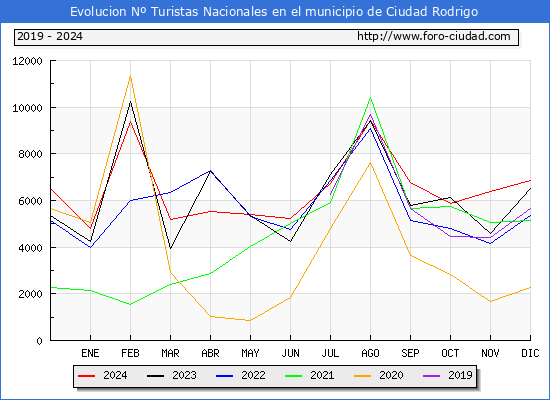Screen dimensions: 550x400
Task: Select the green 2021 legend swatch
Action: (x=294, y=376)
